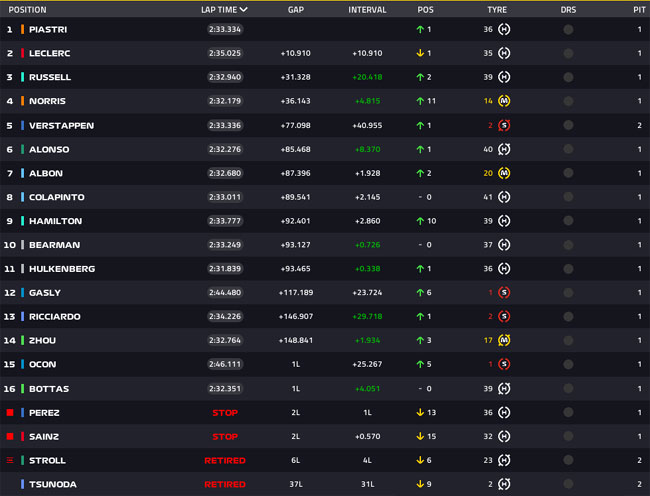650x496 pixels.
Task: Click Hamilton's DRS indicator dot
Action: click(568, 221)
